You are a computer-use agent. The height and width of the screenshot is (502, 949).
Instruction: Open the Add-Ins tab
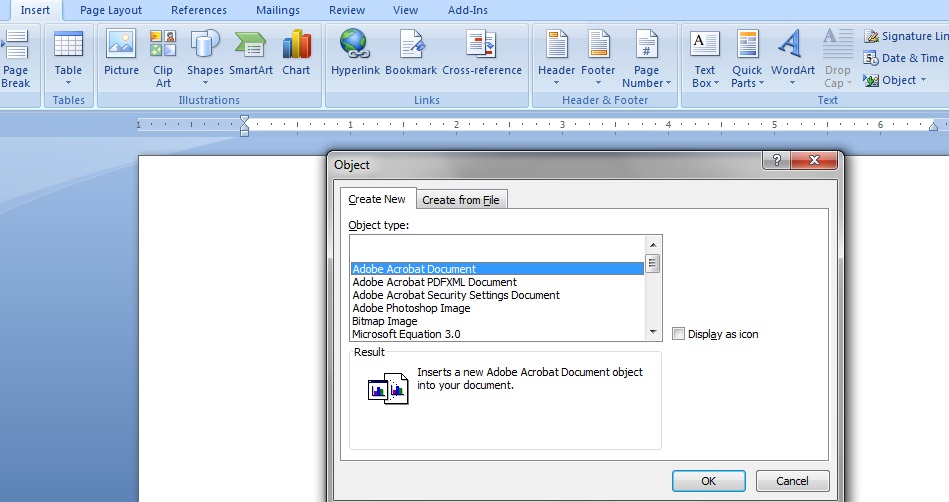(467, 10)
